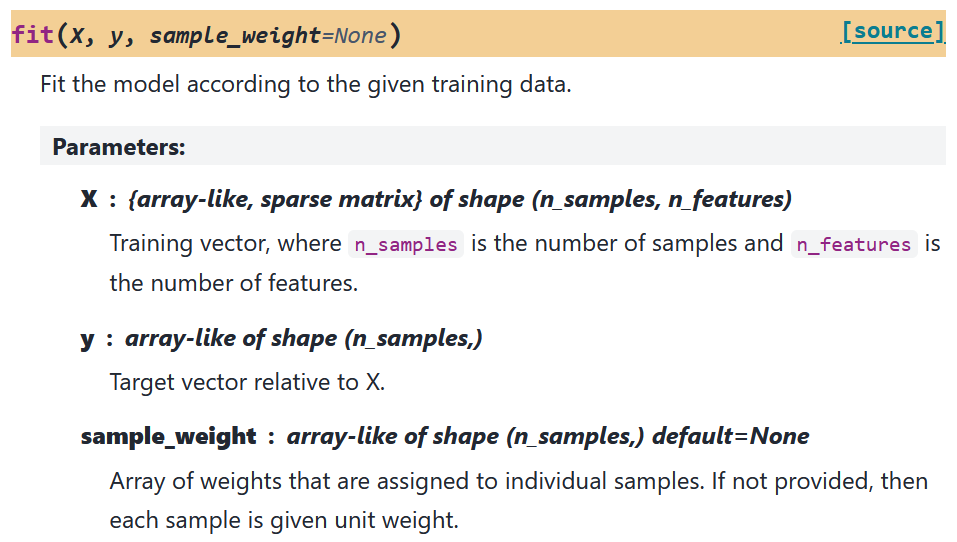Click the fit method name in the signature

point(33,34)
